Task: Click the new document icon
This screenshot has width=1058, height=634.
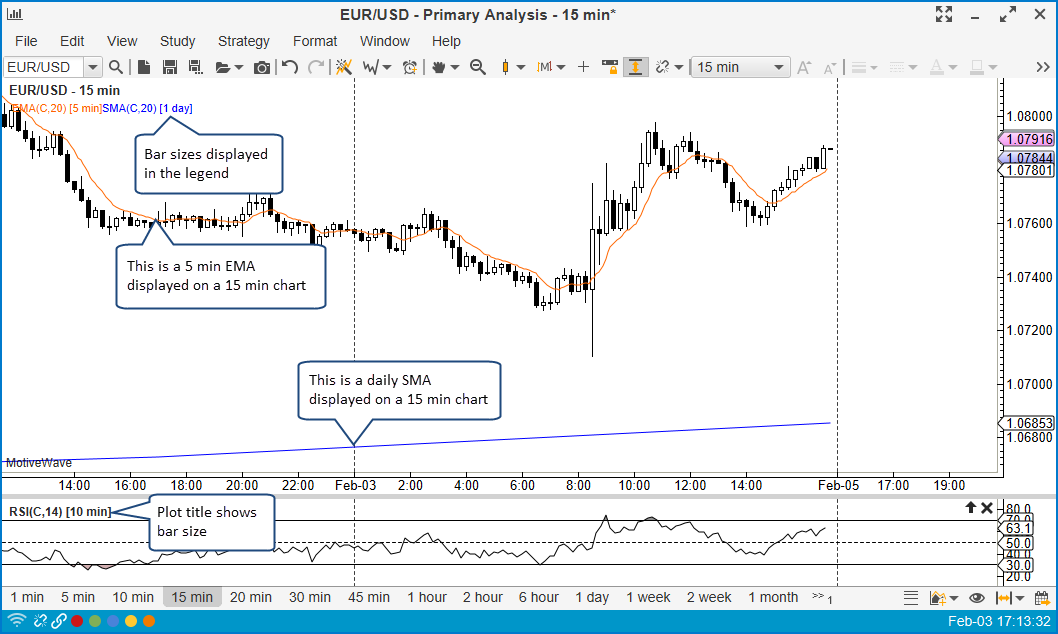Action: click(143, 67)
